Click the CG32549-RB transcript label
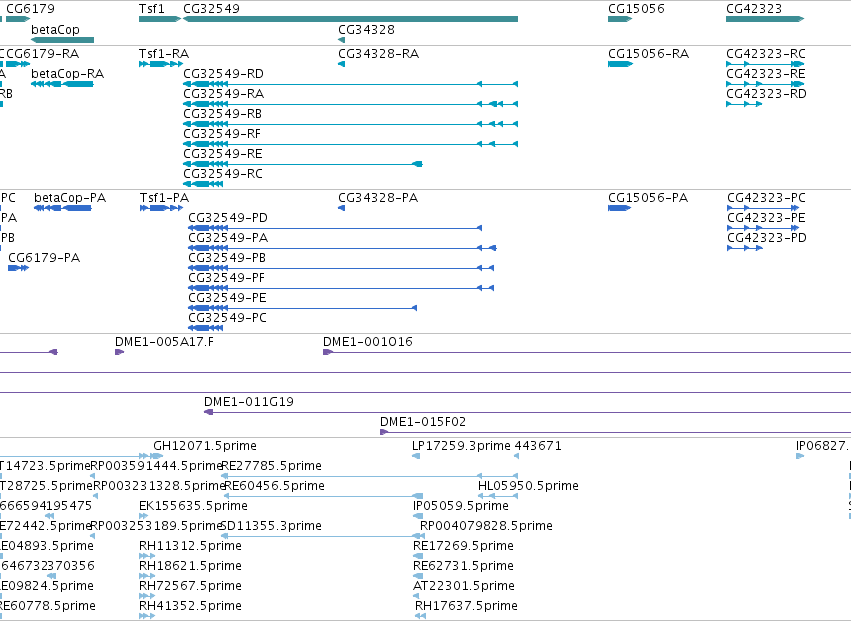The width and height of the screenshot is (851, 621). click(x=223, y=114)
